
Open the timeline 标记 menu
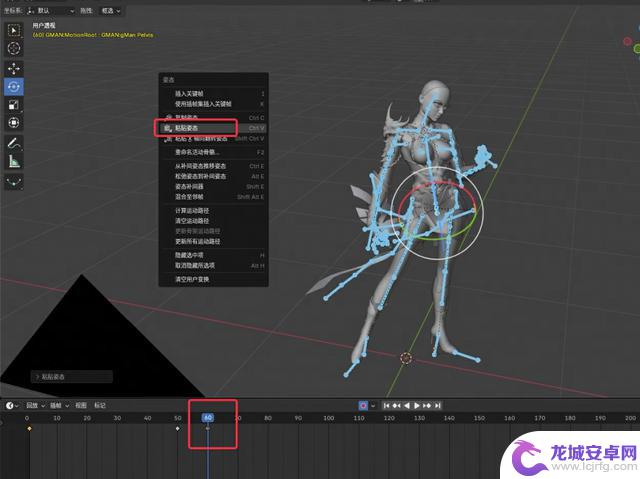100,406
